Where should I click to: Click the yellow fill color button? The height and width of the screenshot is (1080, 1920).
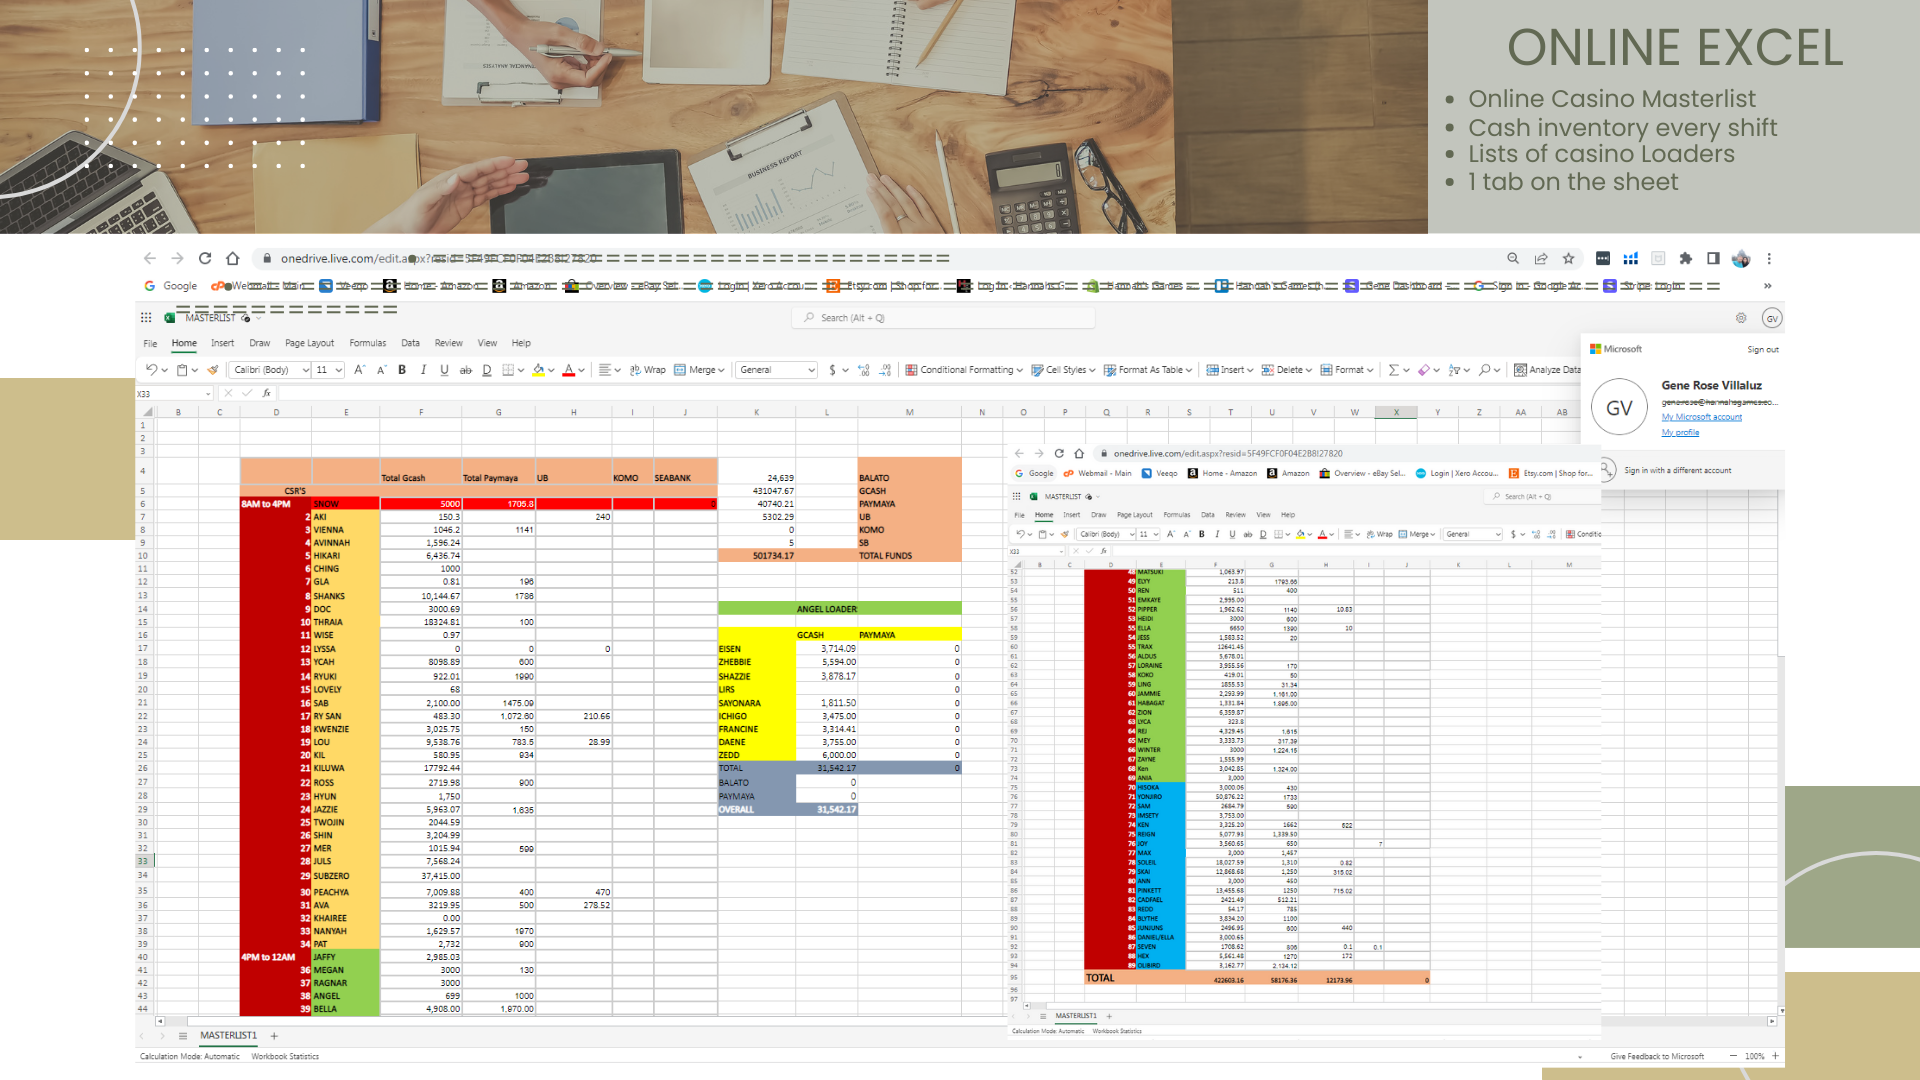(x=539, y=370)
